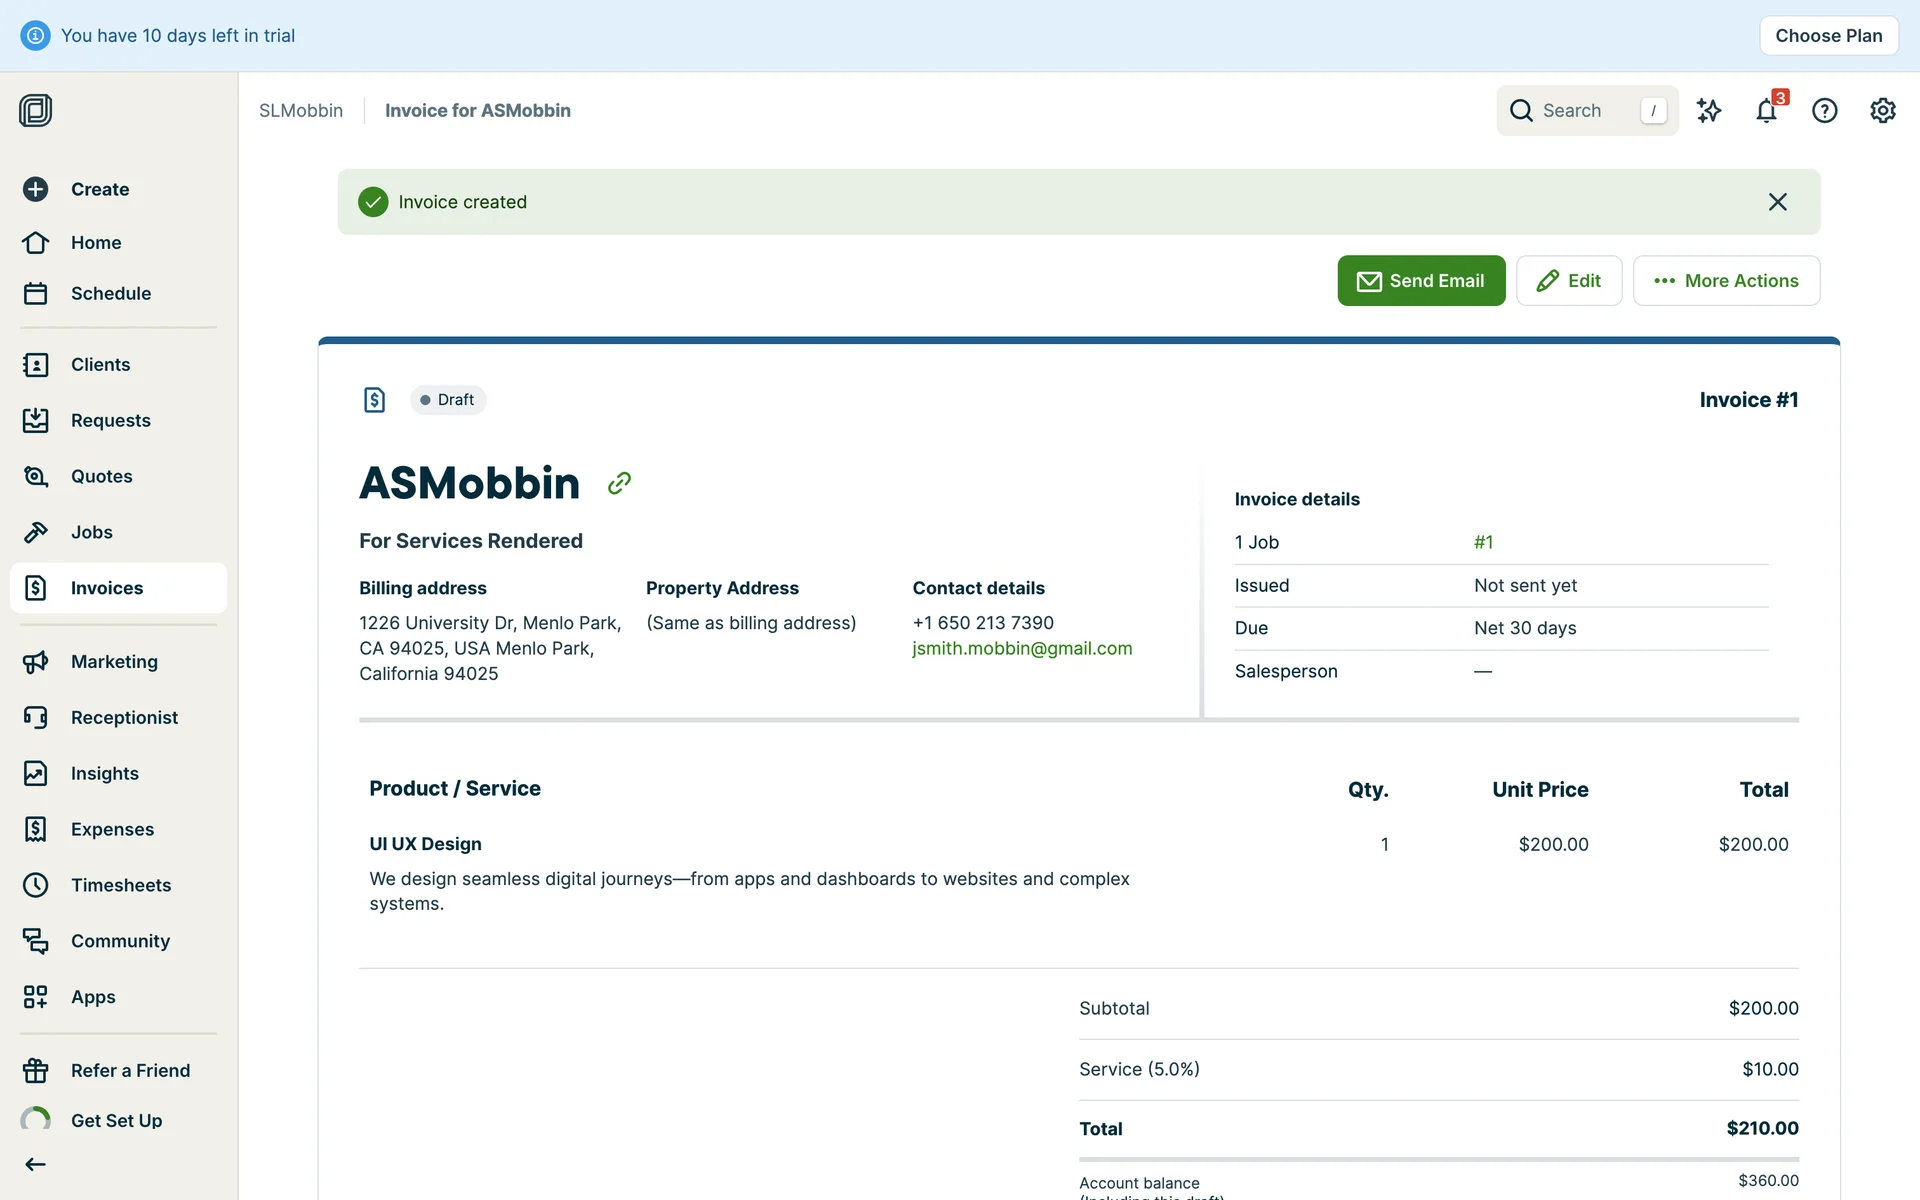
Task: Open the help question mark icon
Action: coord(1824,110)
